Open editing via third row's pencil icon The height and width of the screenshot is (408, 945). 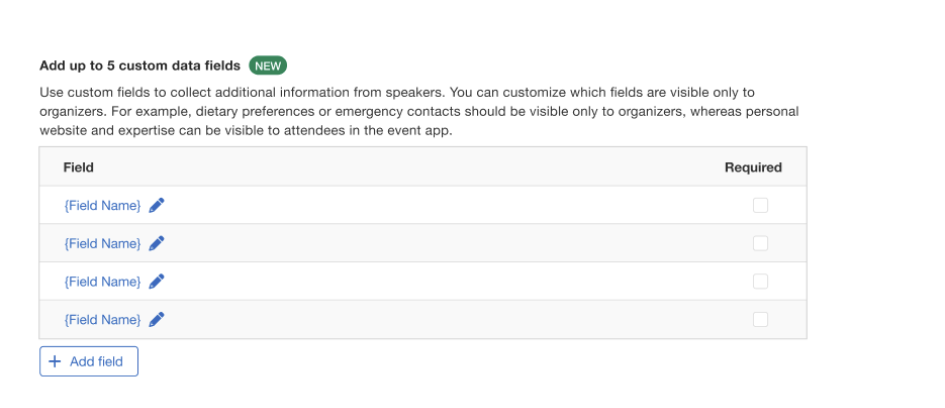[157, 281]
